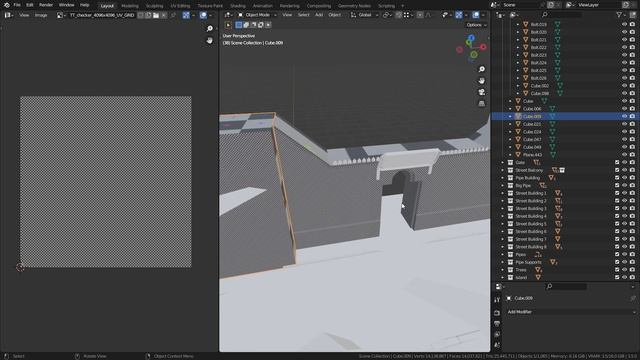
Task: Click the zoom magnifier icon in the 3D viewport
Action: click(x=482, y=69)
